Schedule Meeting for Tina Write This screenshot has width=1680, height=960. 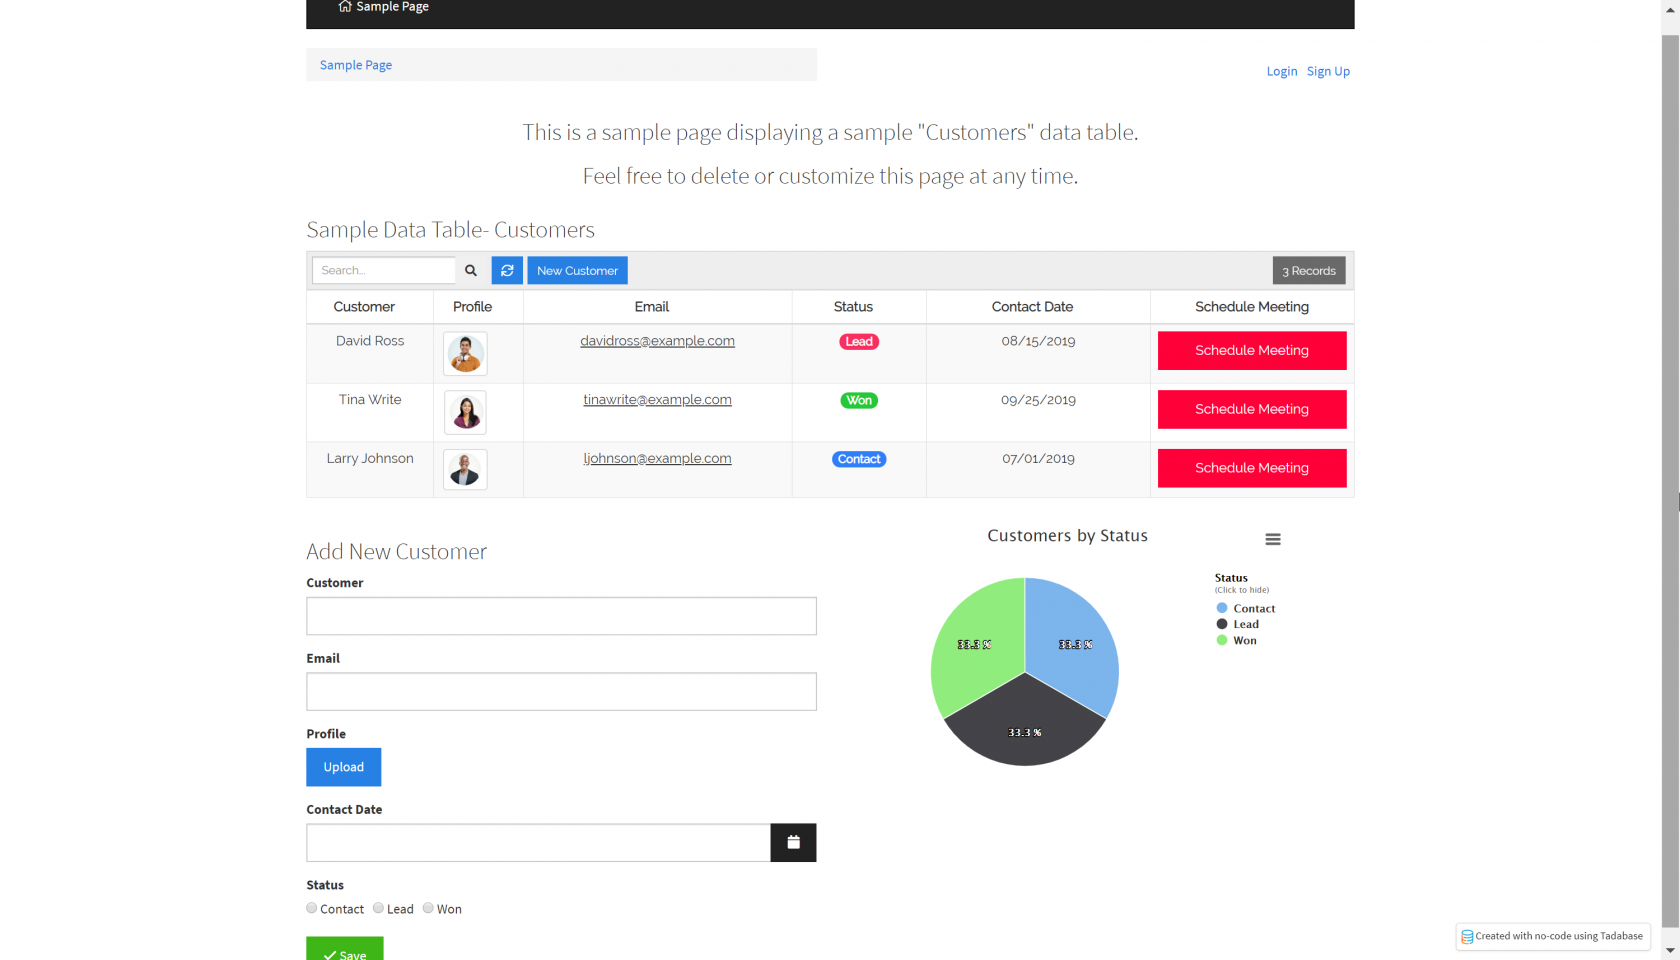click(x=1252, y=409)
